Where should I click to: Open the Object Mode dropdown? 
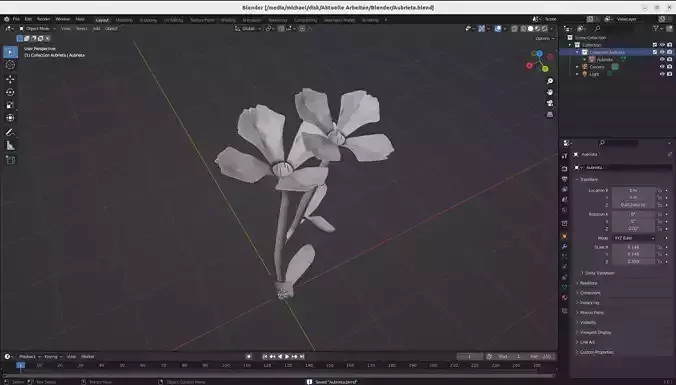coord(37,28)
